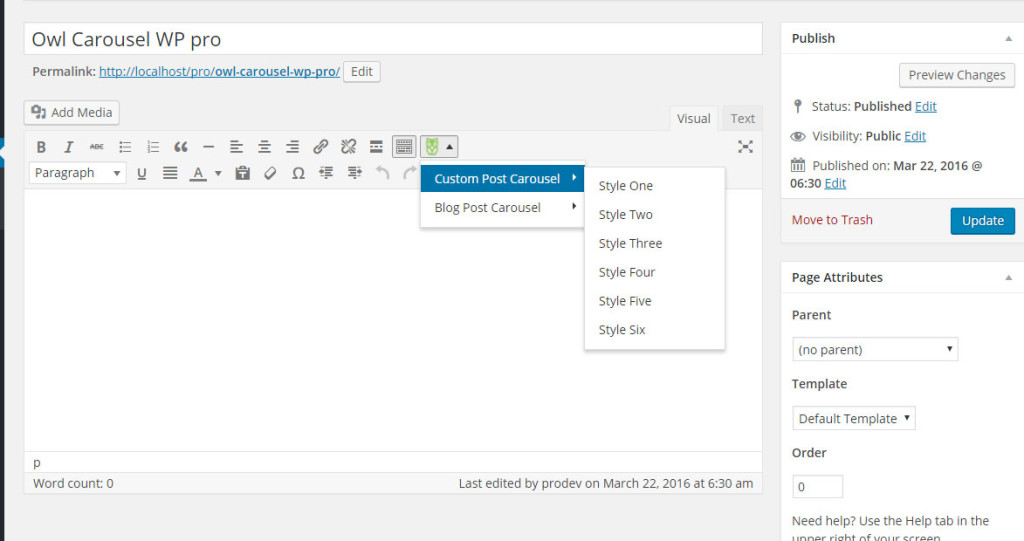1024x541 pixels.
Task: Edit the published date
Action: coord(835,183)
